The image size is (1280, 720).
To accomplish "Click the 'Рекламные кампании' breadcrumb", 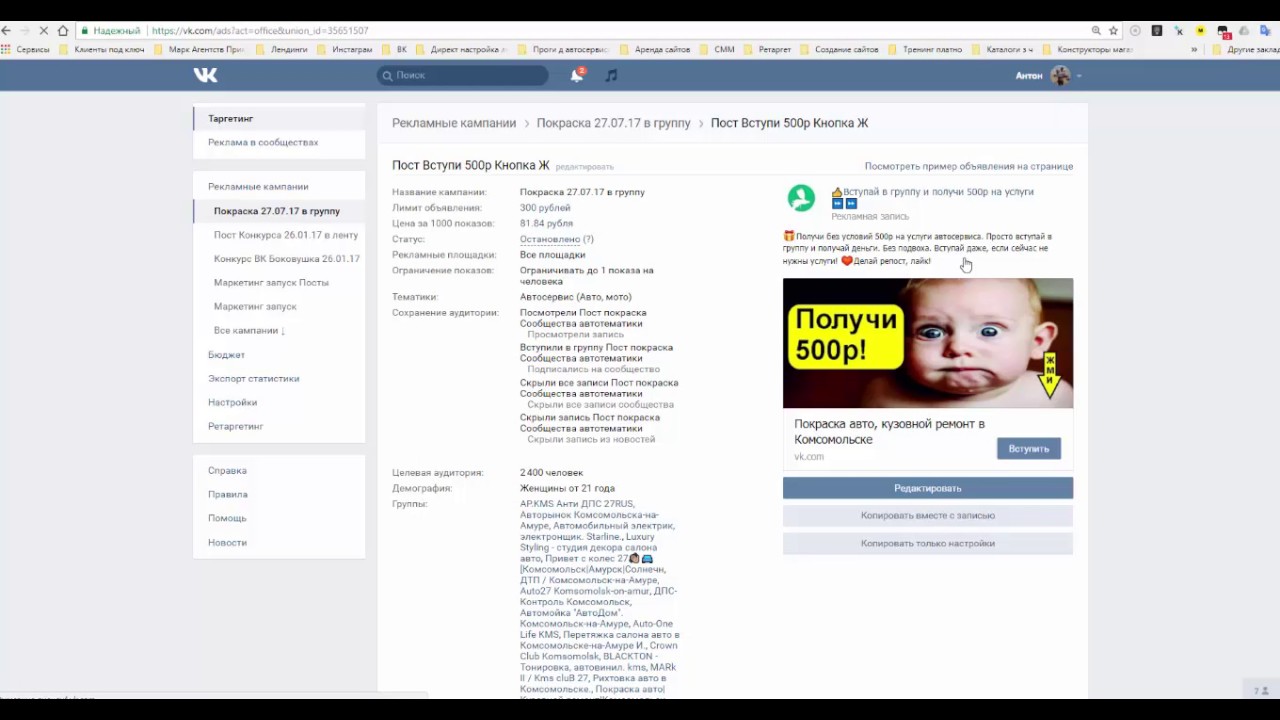I will [x=454, y=123].
